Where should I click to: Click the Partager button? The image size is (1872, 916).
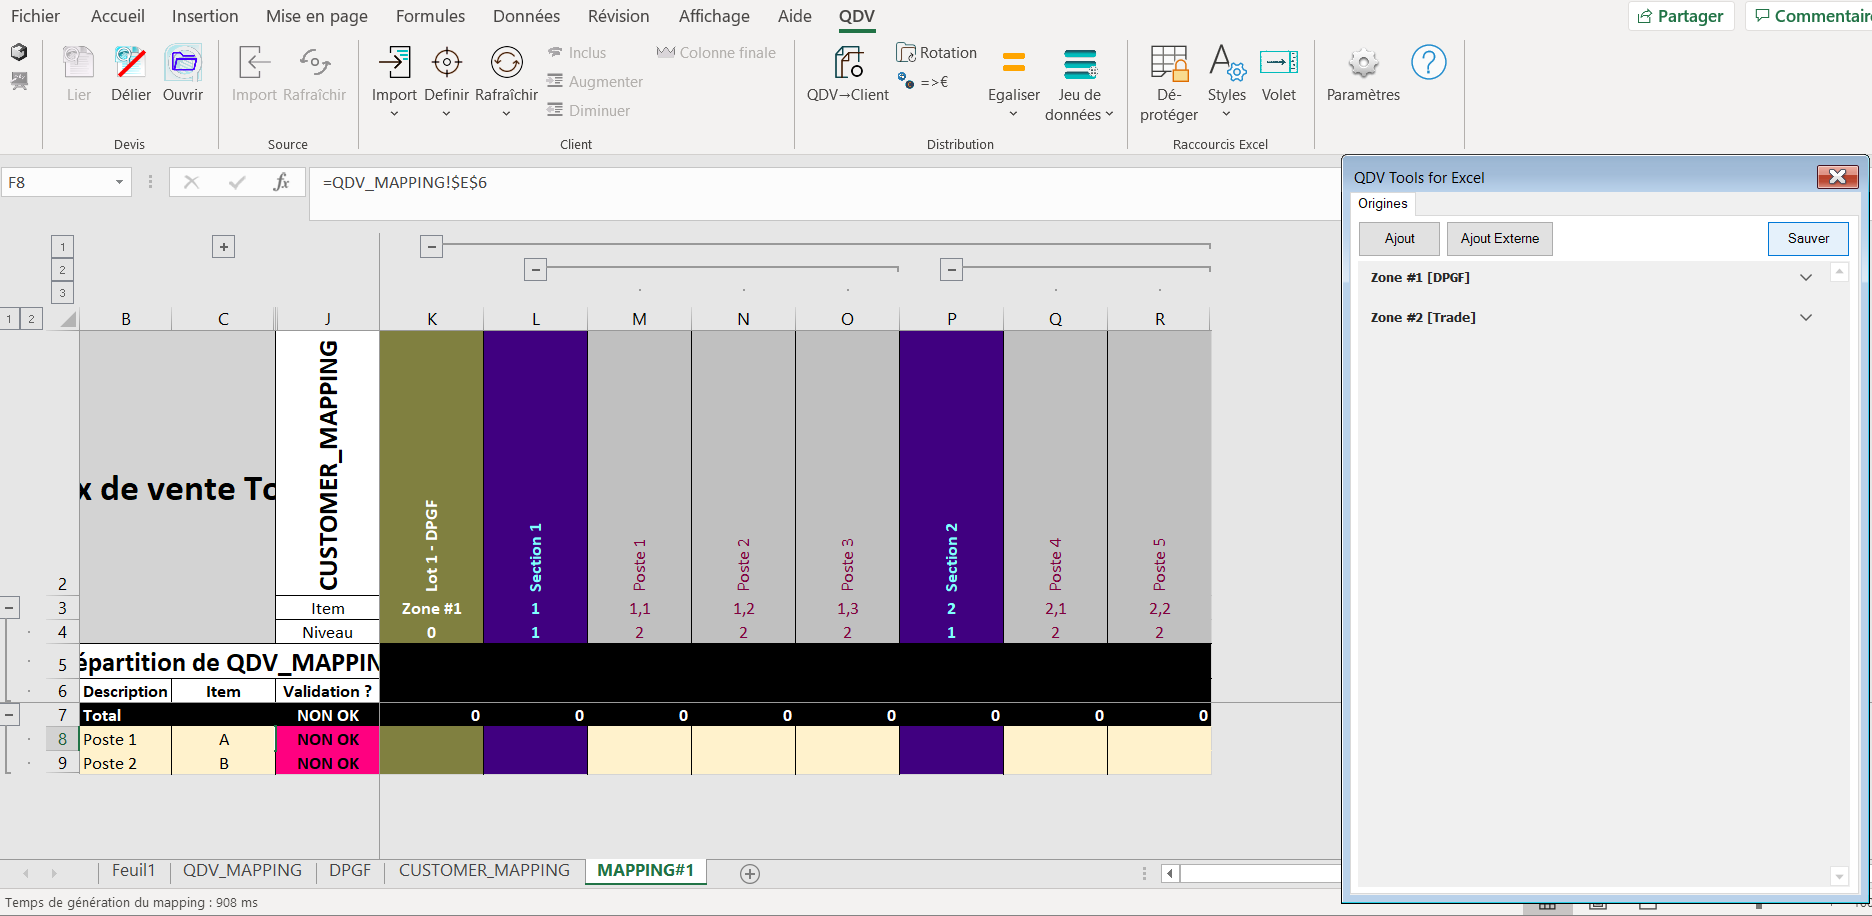tap(1681, 16)
